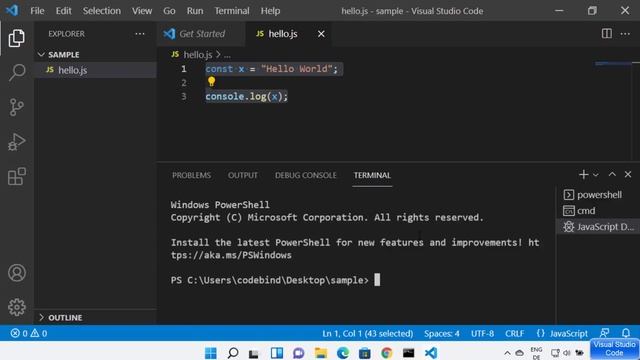Create a new terminal with plus icon
The height and width of the screenshot is (360, 640).
point(583,175)
